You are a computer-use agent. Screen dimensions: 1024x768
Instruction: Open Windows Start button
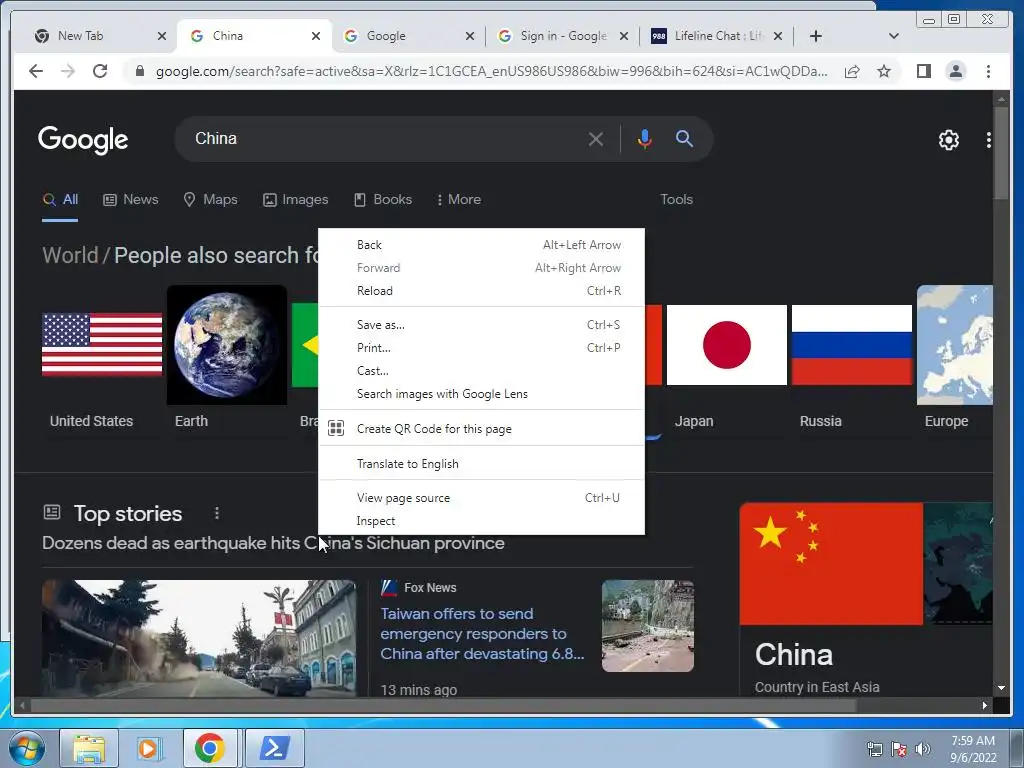pos(26,748)
